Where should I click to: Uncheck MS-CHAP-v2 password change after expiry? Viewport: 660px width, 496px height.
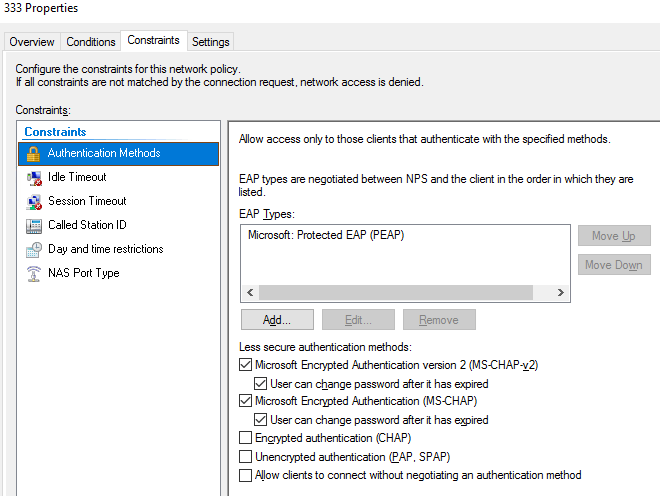point(261,384)
